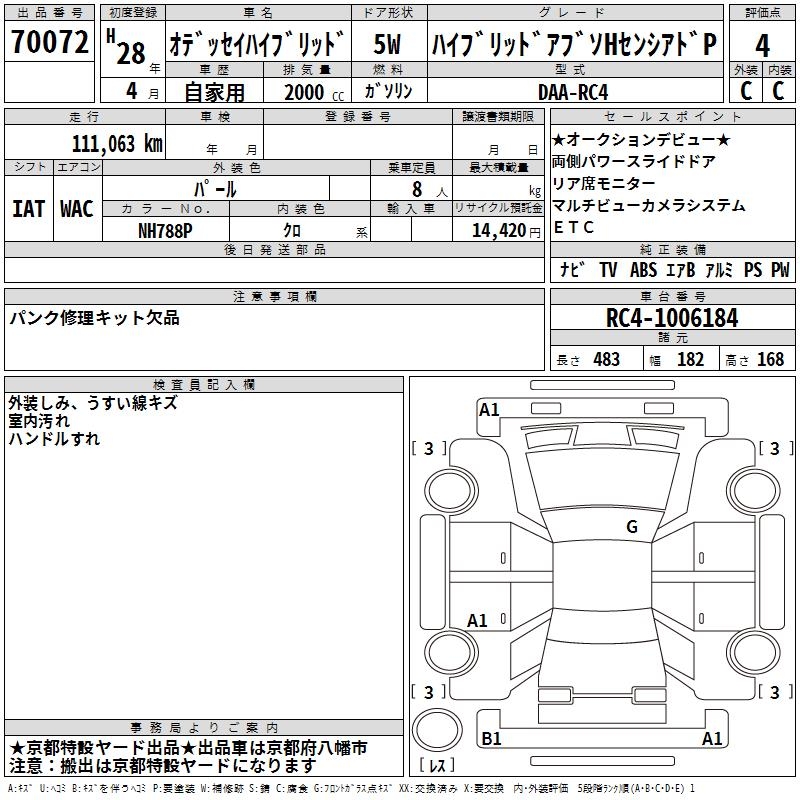
Task: Click the B1 mark on rear bumper
Action: tap(491, 738)
